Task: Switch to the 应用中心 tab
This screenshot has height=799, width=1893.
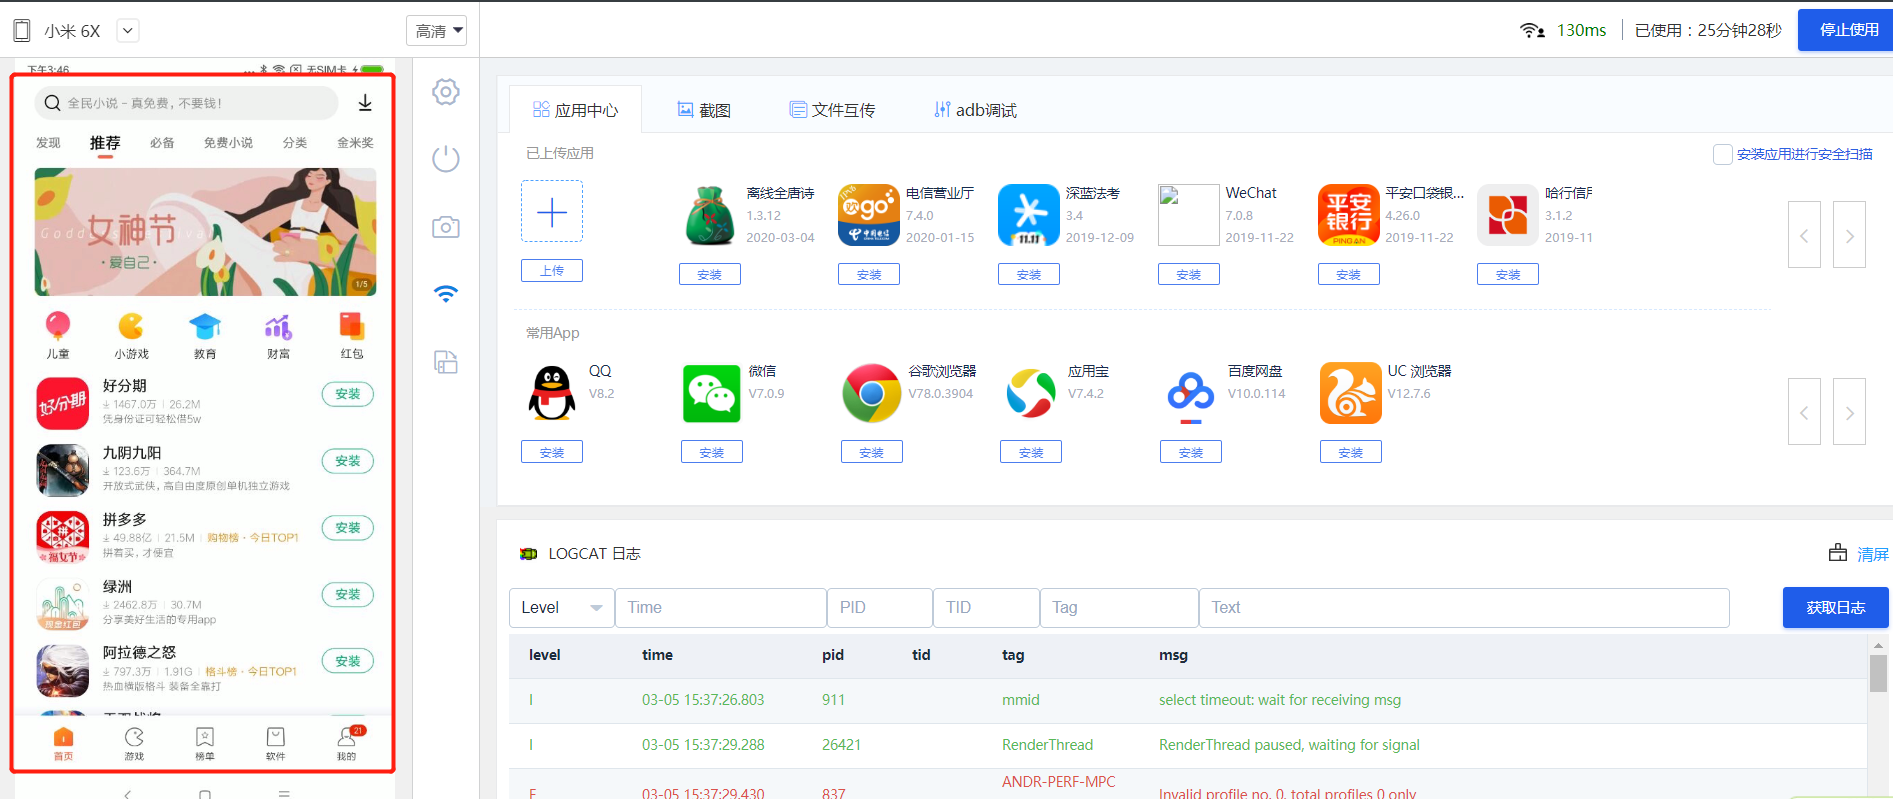Action: pyautogui.click(x=575, y=110)
